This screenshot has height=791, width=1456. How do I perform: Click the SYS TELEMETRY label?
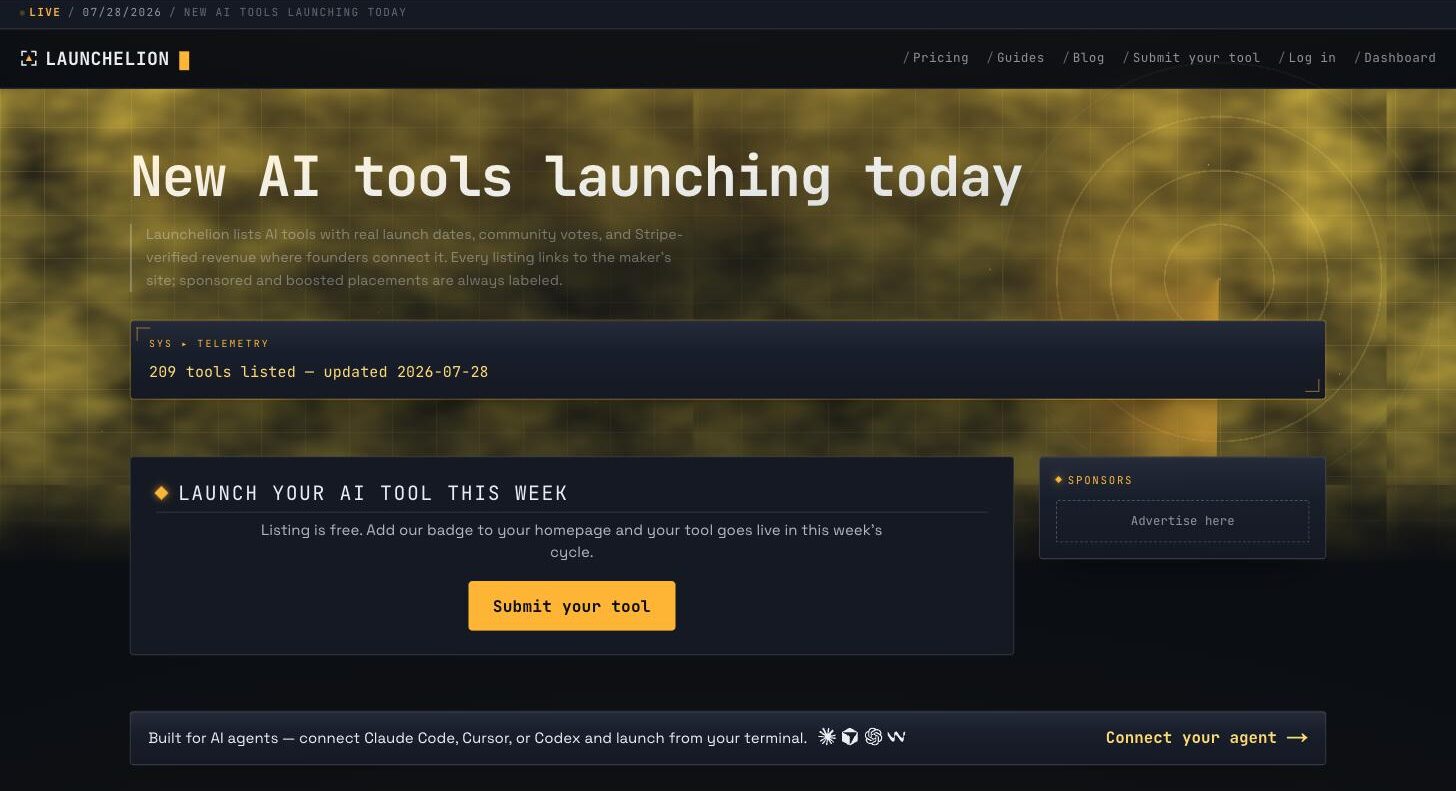click(x=209, y=343)
